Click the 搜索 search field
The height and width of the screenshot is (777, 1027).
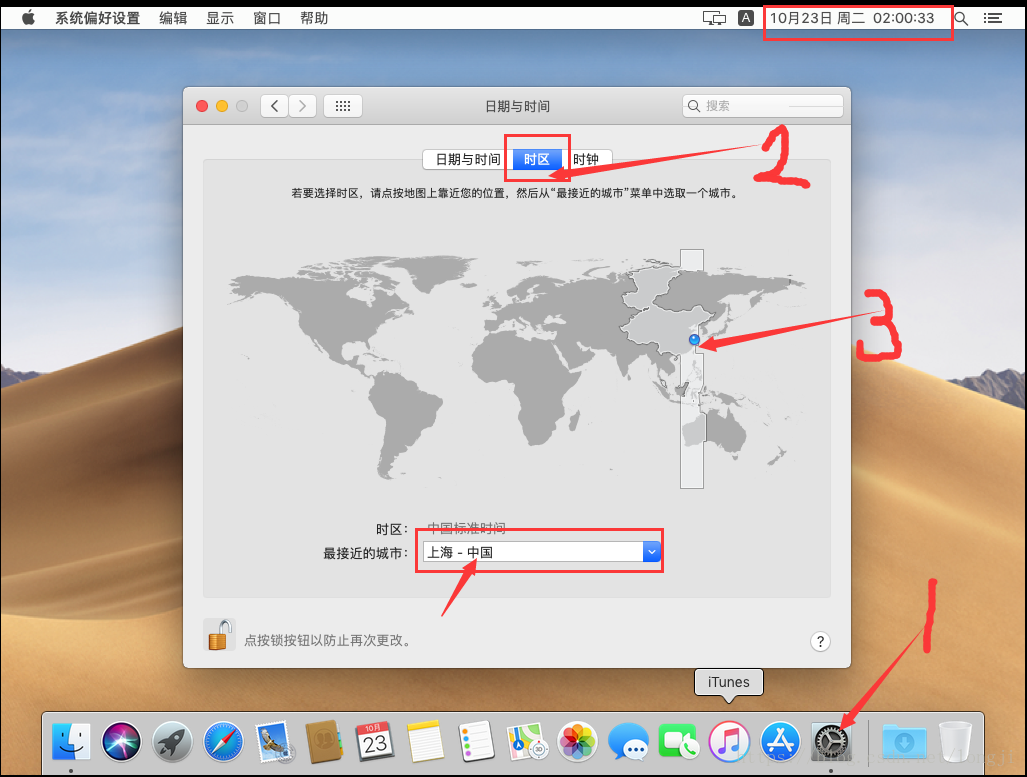pyautogui.click(x=762, y=105)
